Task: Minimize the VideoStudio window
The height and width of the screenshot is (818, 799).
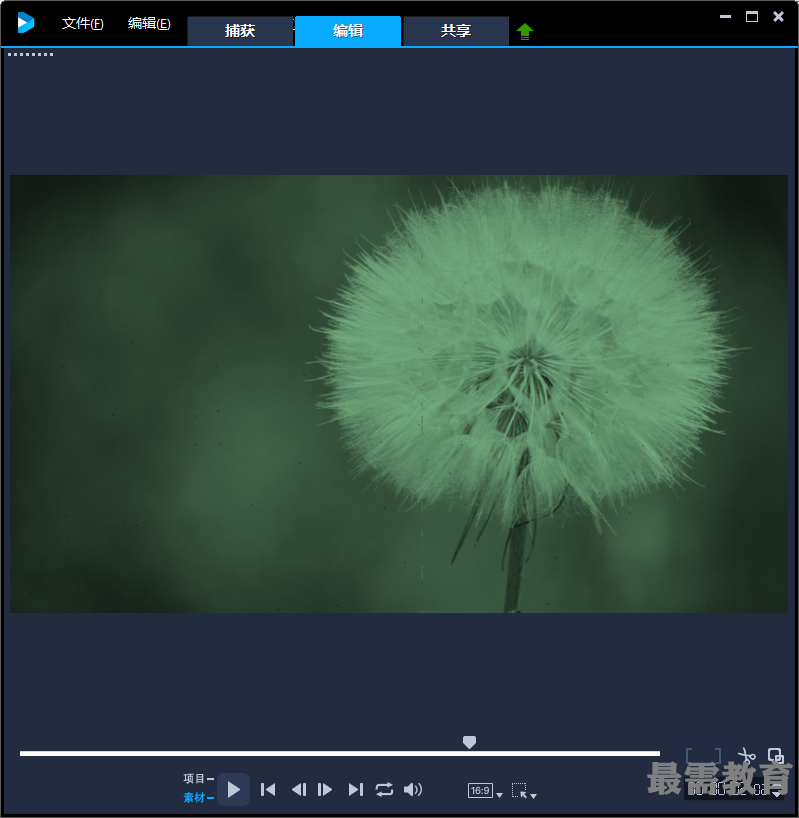Action: point(725,17)
